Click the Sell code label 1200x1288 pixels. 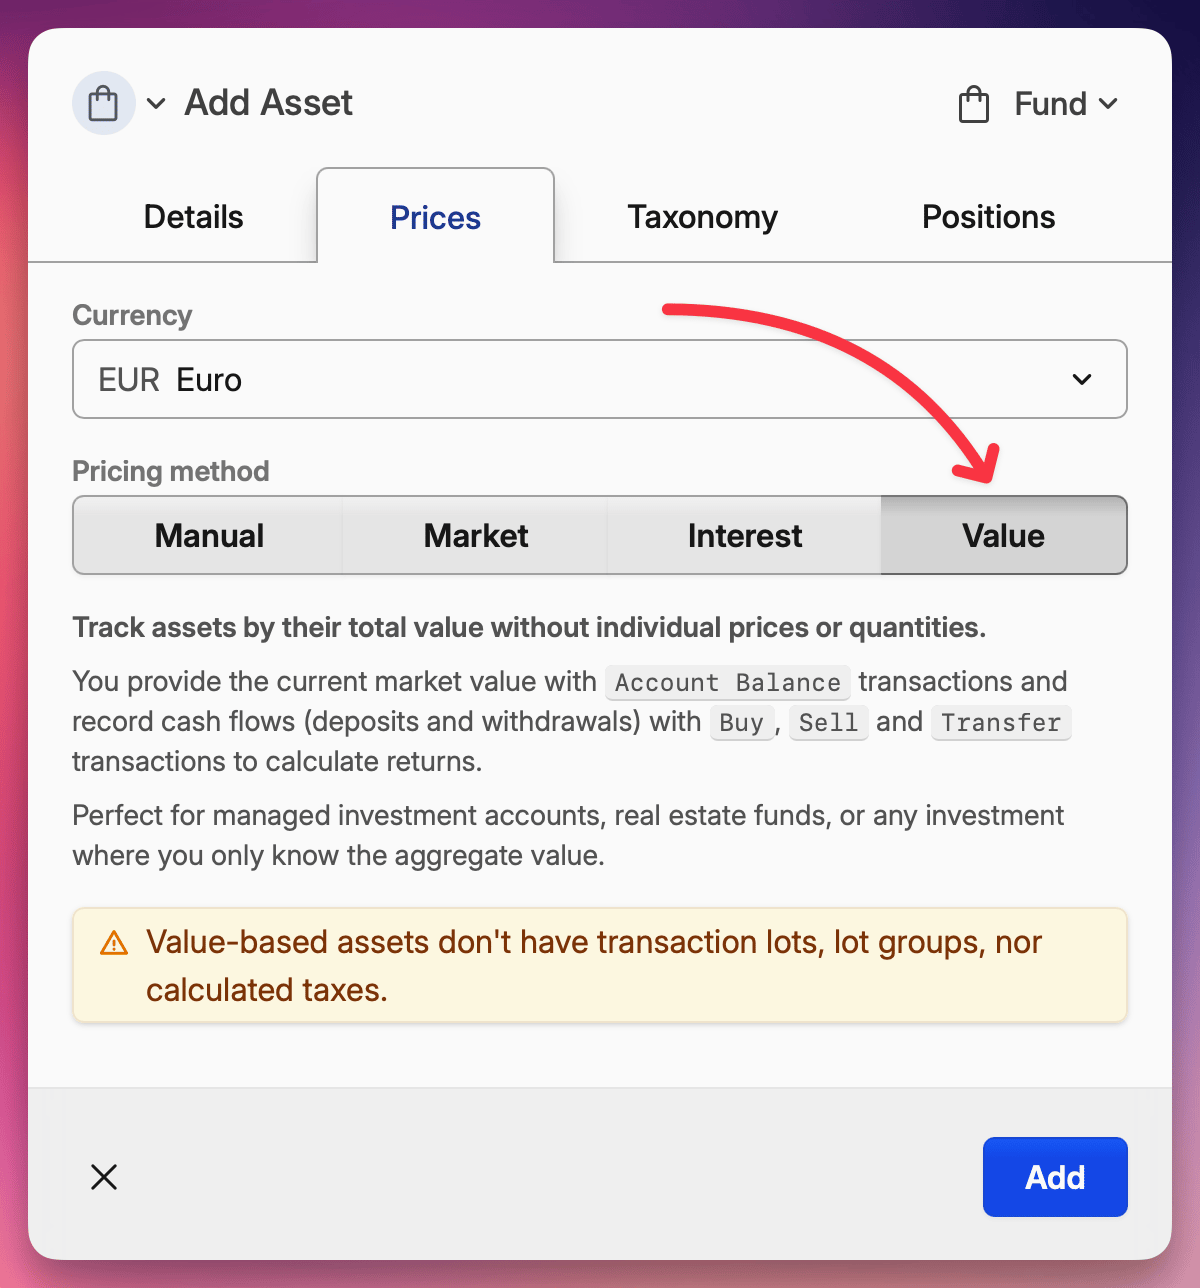[x=828, y=723]
